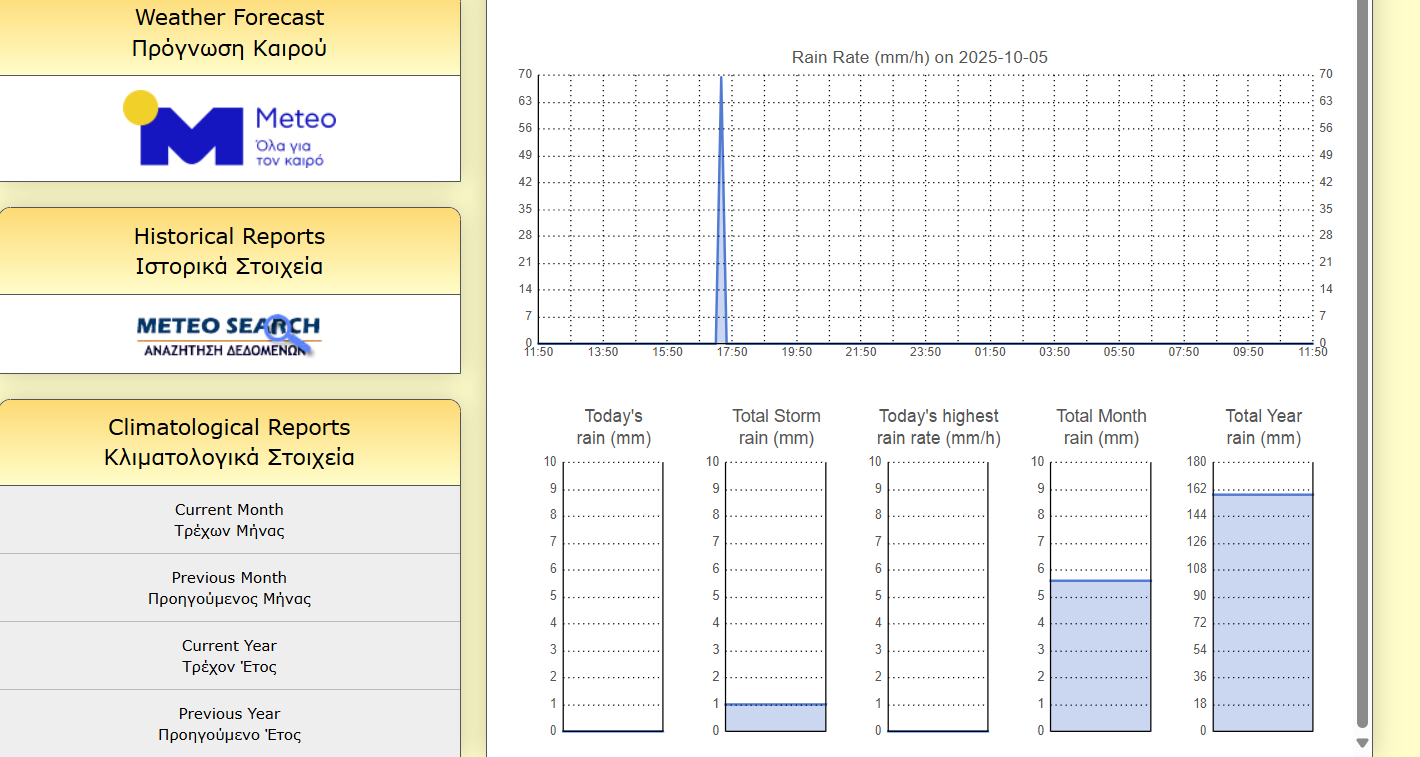
Task: Click the Total Storm rain (mm) label
Action: pos(776,427)
